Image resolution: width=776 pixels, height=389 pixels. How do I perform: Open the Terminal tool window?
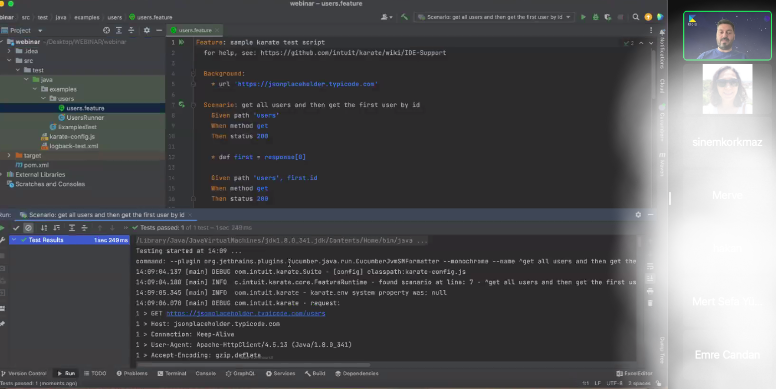point(172,373)
